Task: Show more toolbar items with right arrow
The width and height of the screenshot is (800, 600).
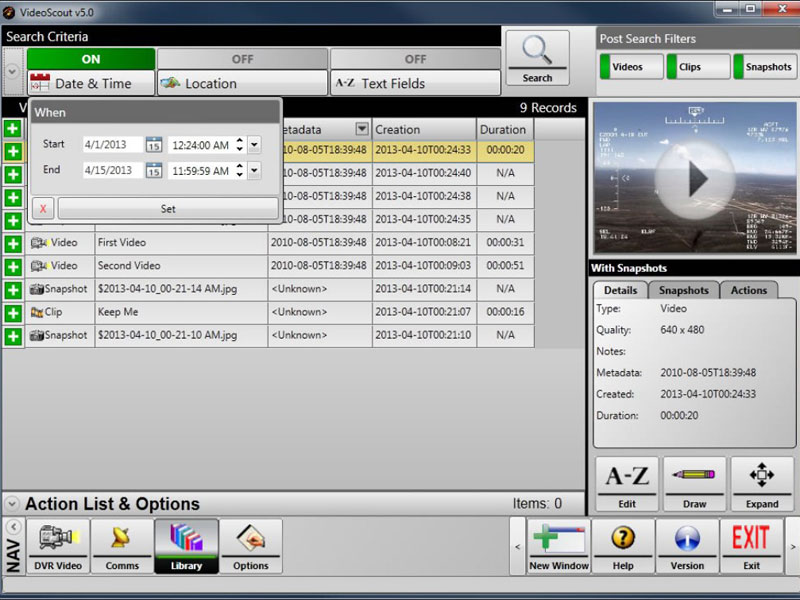Action: (792, 546)
